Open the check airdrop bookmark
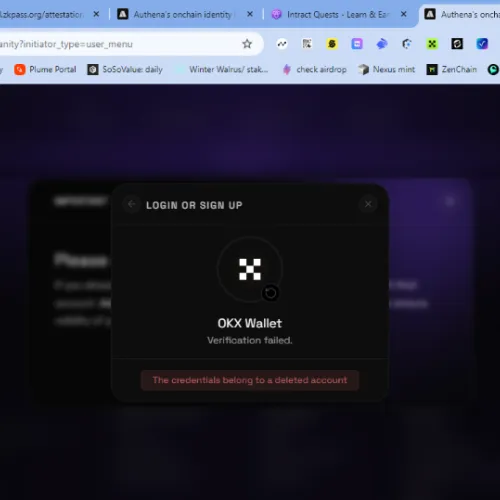This screenshot has height=500, width=500. [x=315, y=69]
